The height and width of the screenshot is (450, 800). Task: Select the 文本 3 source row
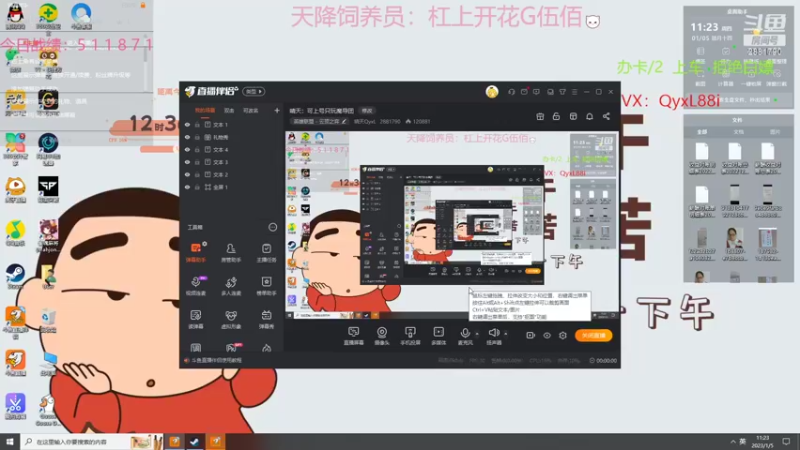(x=232, y=162)
